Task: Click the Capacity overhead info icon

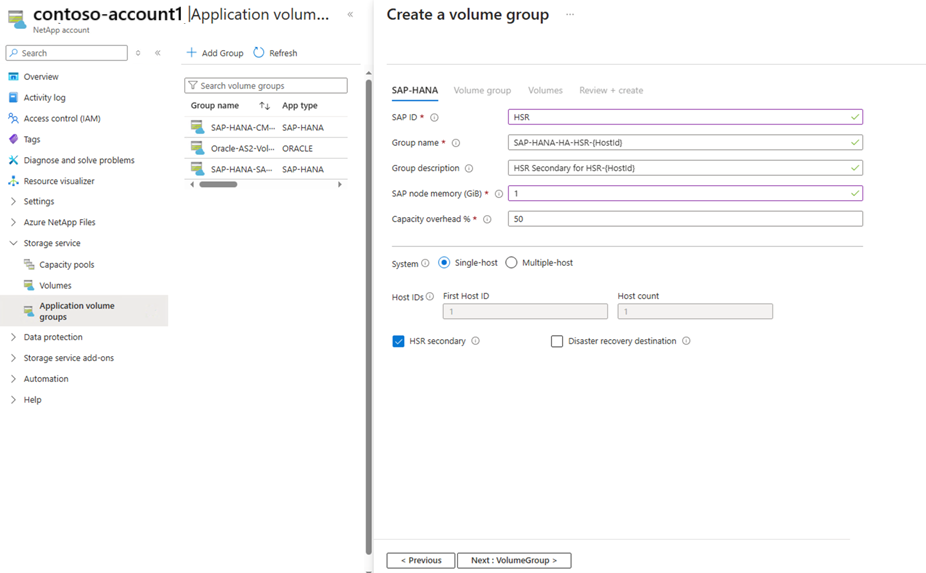Action: (x=487, y=219)
